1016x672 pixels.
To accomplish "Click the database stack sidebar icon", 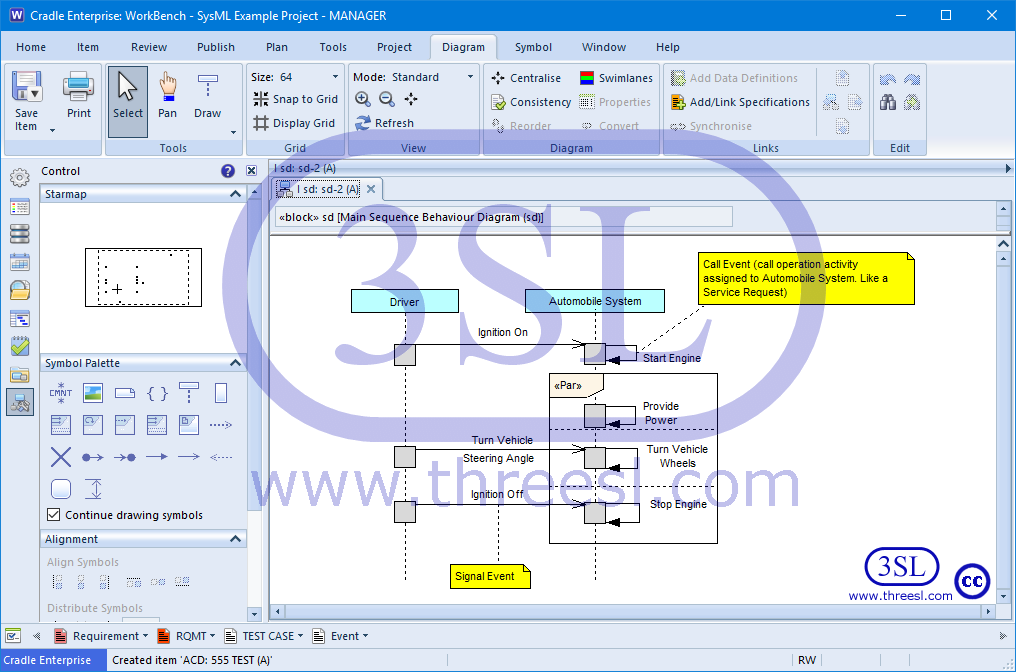I will [x=19, y=234].
